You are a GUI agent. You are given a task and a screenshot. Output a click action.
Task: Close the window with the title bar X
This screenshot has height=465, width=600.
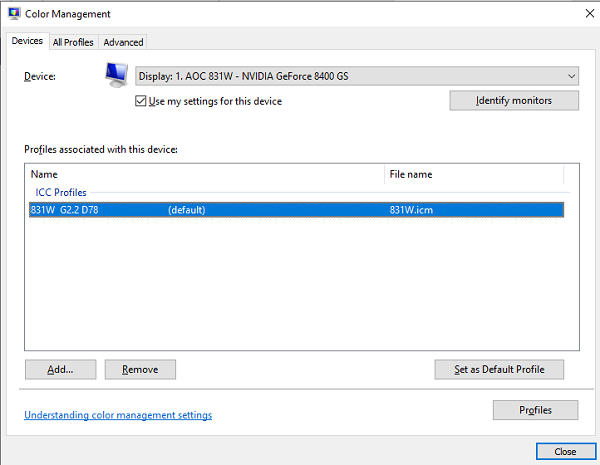(585, 14)
